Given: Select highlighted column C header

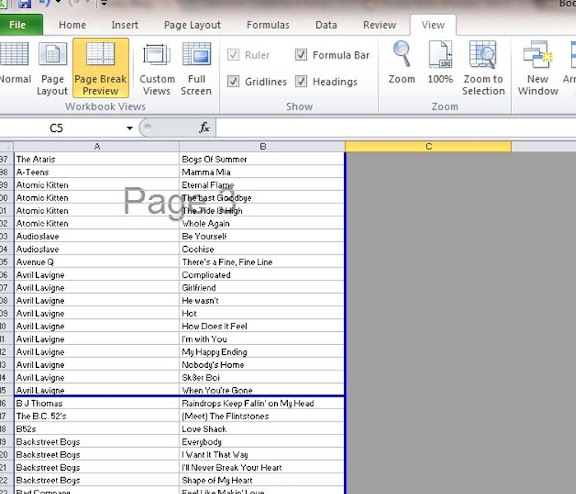Looking at the screenshot, I should pyautogui.click(x=428, y=147).
